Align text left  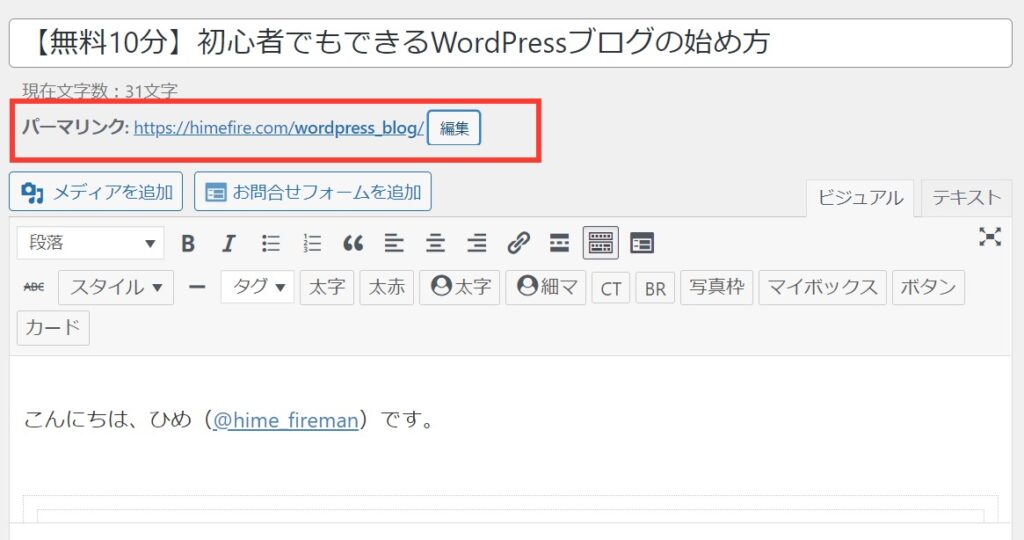tap(394, 244)
